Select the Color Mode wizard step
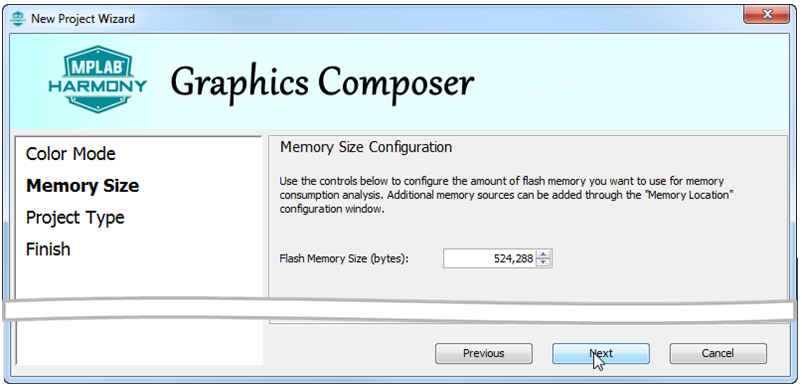802x388 pixels. pyautogui.click(x=71, y=154)
